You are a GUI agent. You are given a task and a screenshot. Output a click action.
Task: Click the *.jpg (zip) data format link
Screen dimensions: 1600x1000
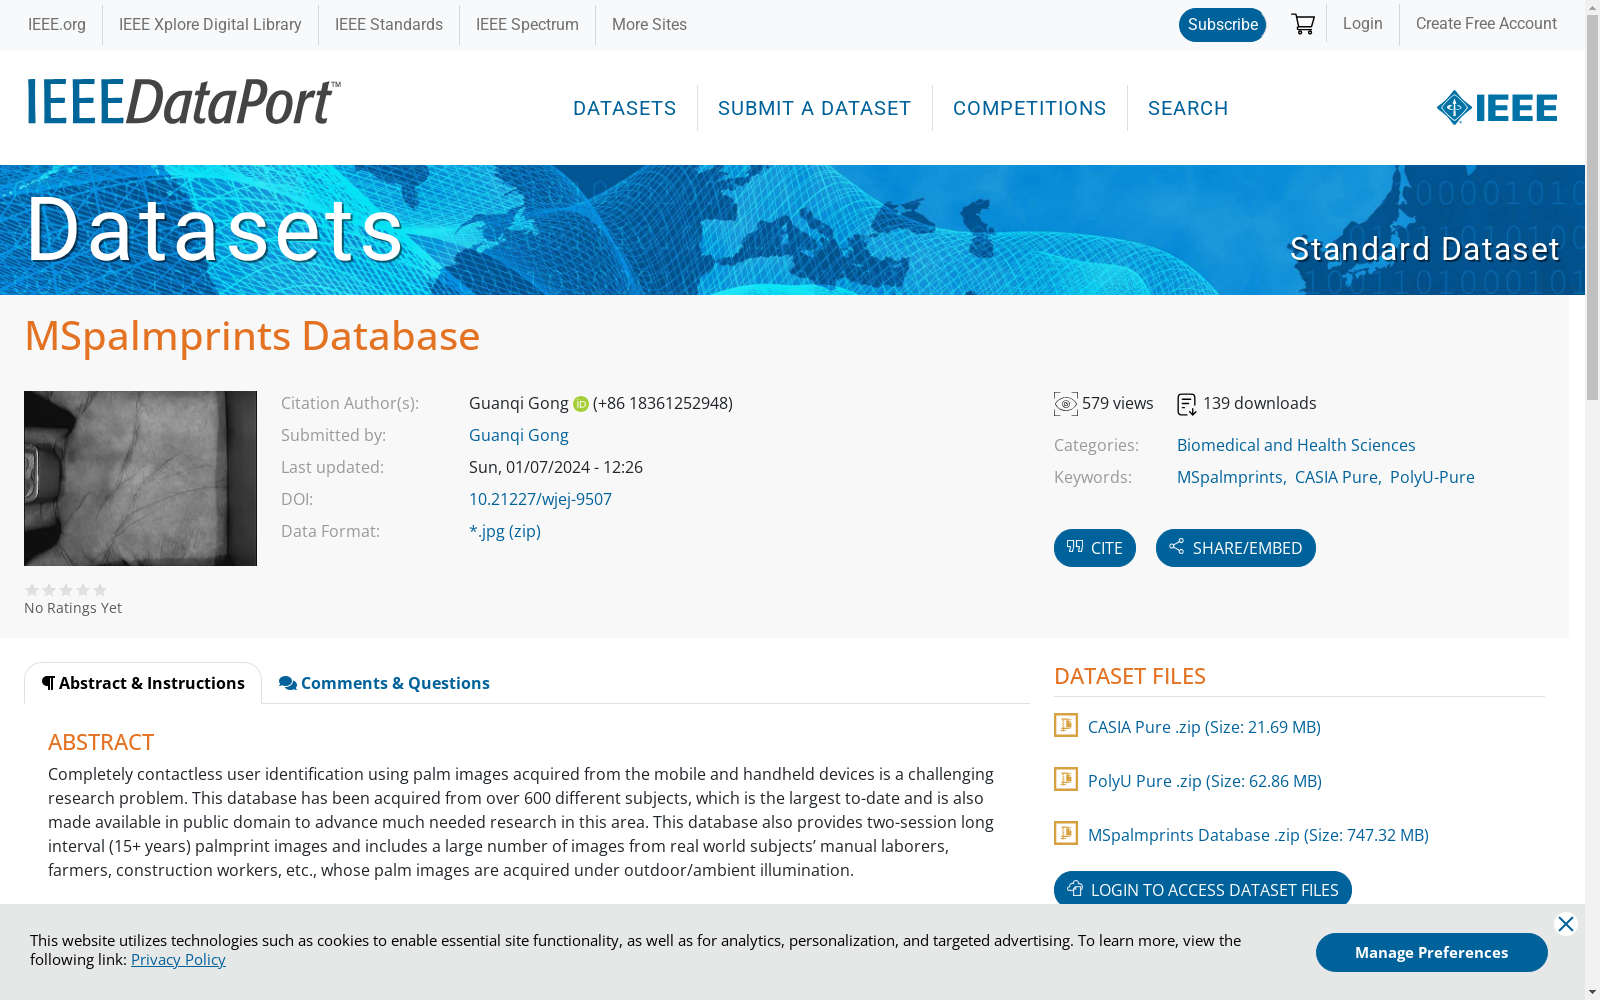point(505,531)
